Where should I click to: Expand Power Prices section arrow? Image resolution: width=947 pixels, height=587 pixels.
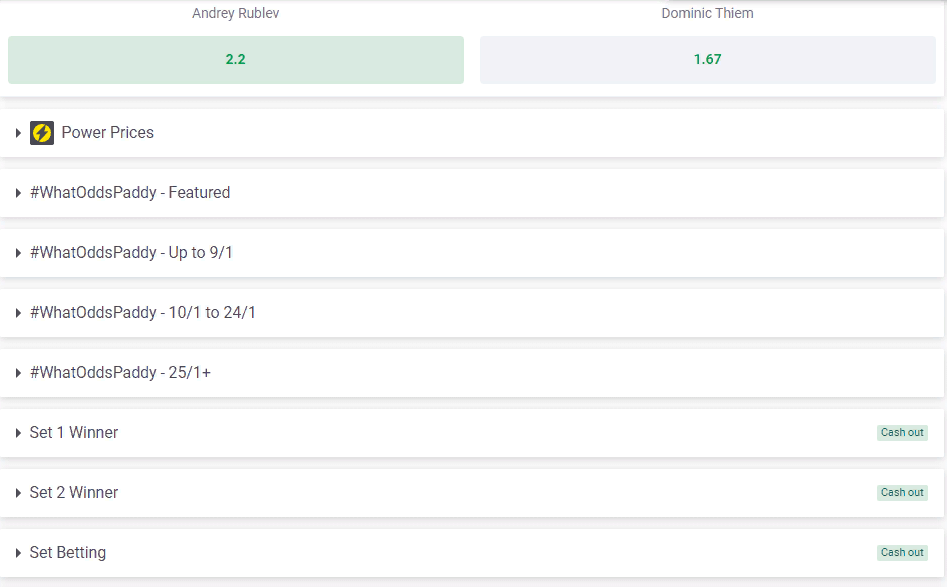click(x=18, y=133)
